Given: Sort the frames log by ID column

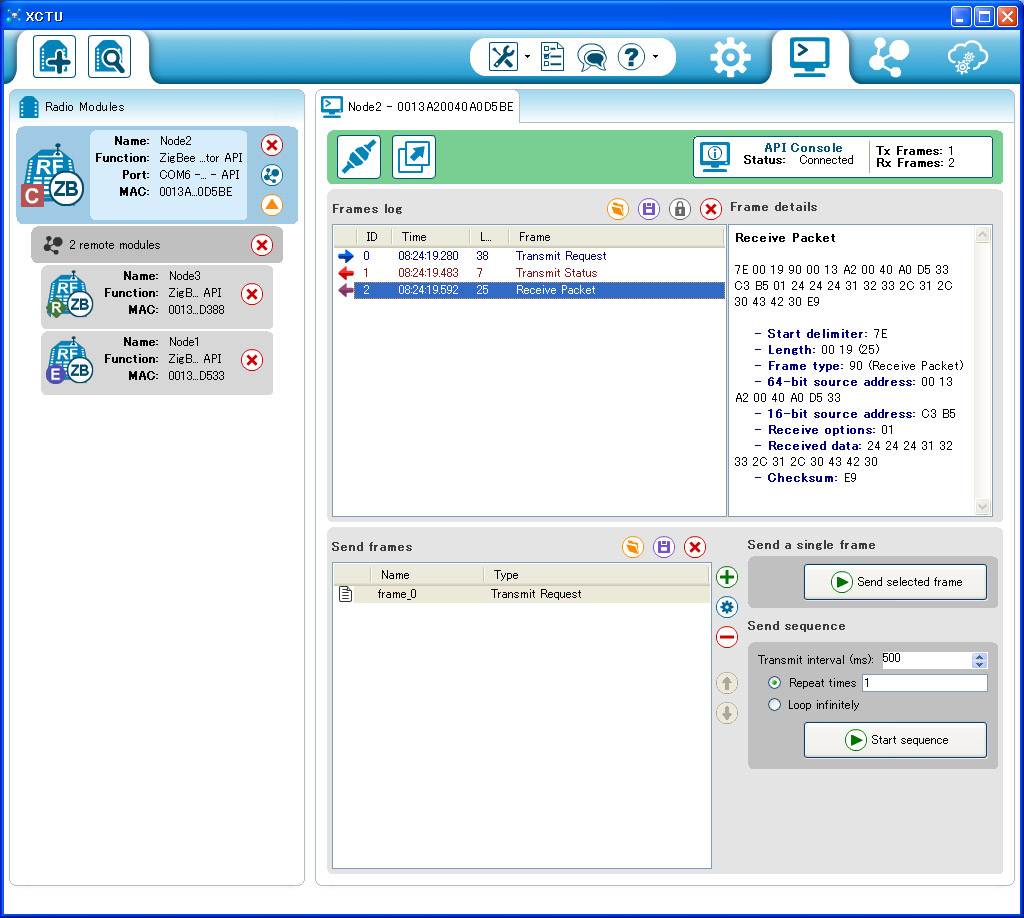Looking at the screenshot, I should click(x=374, y=237).
